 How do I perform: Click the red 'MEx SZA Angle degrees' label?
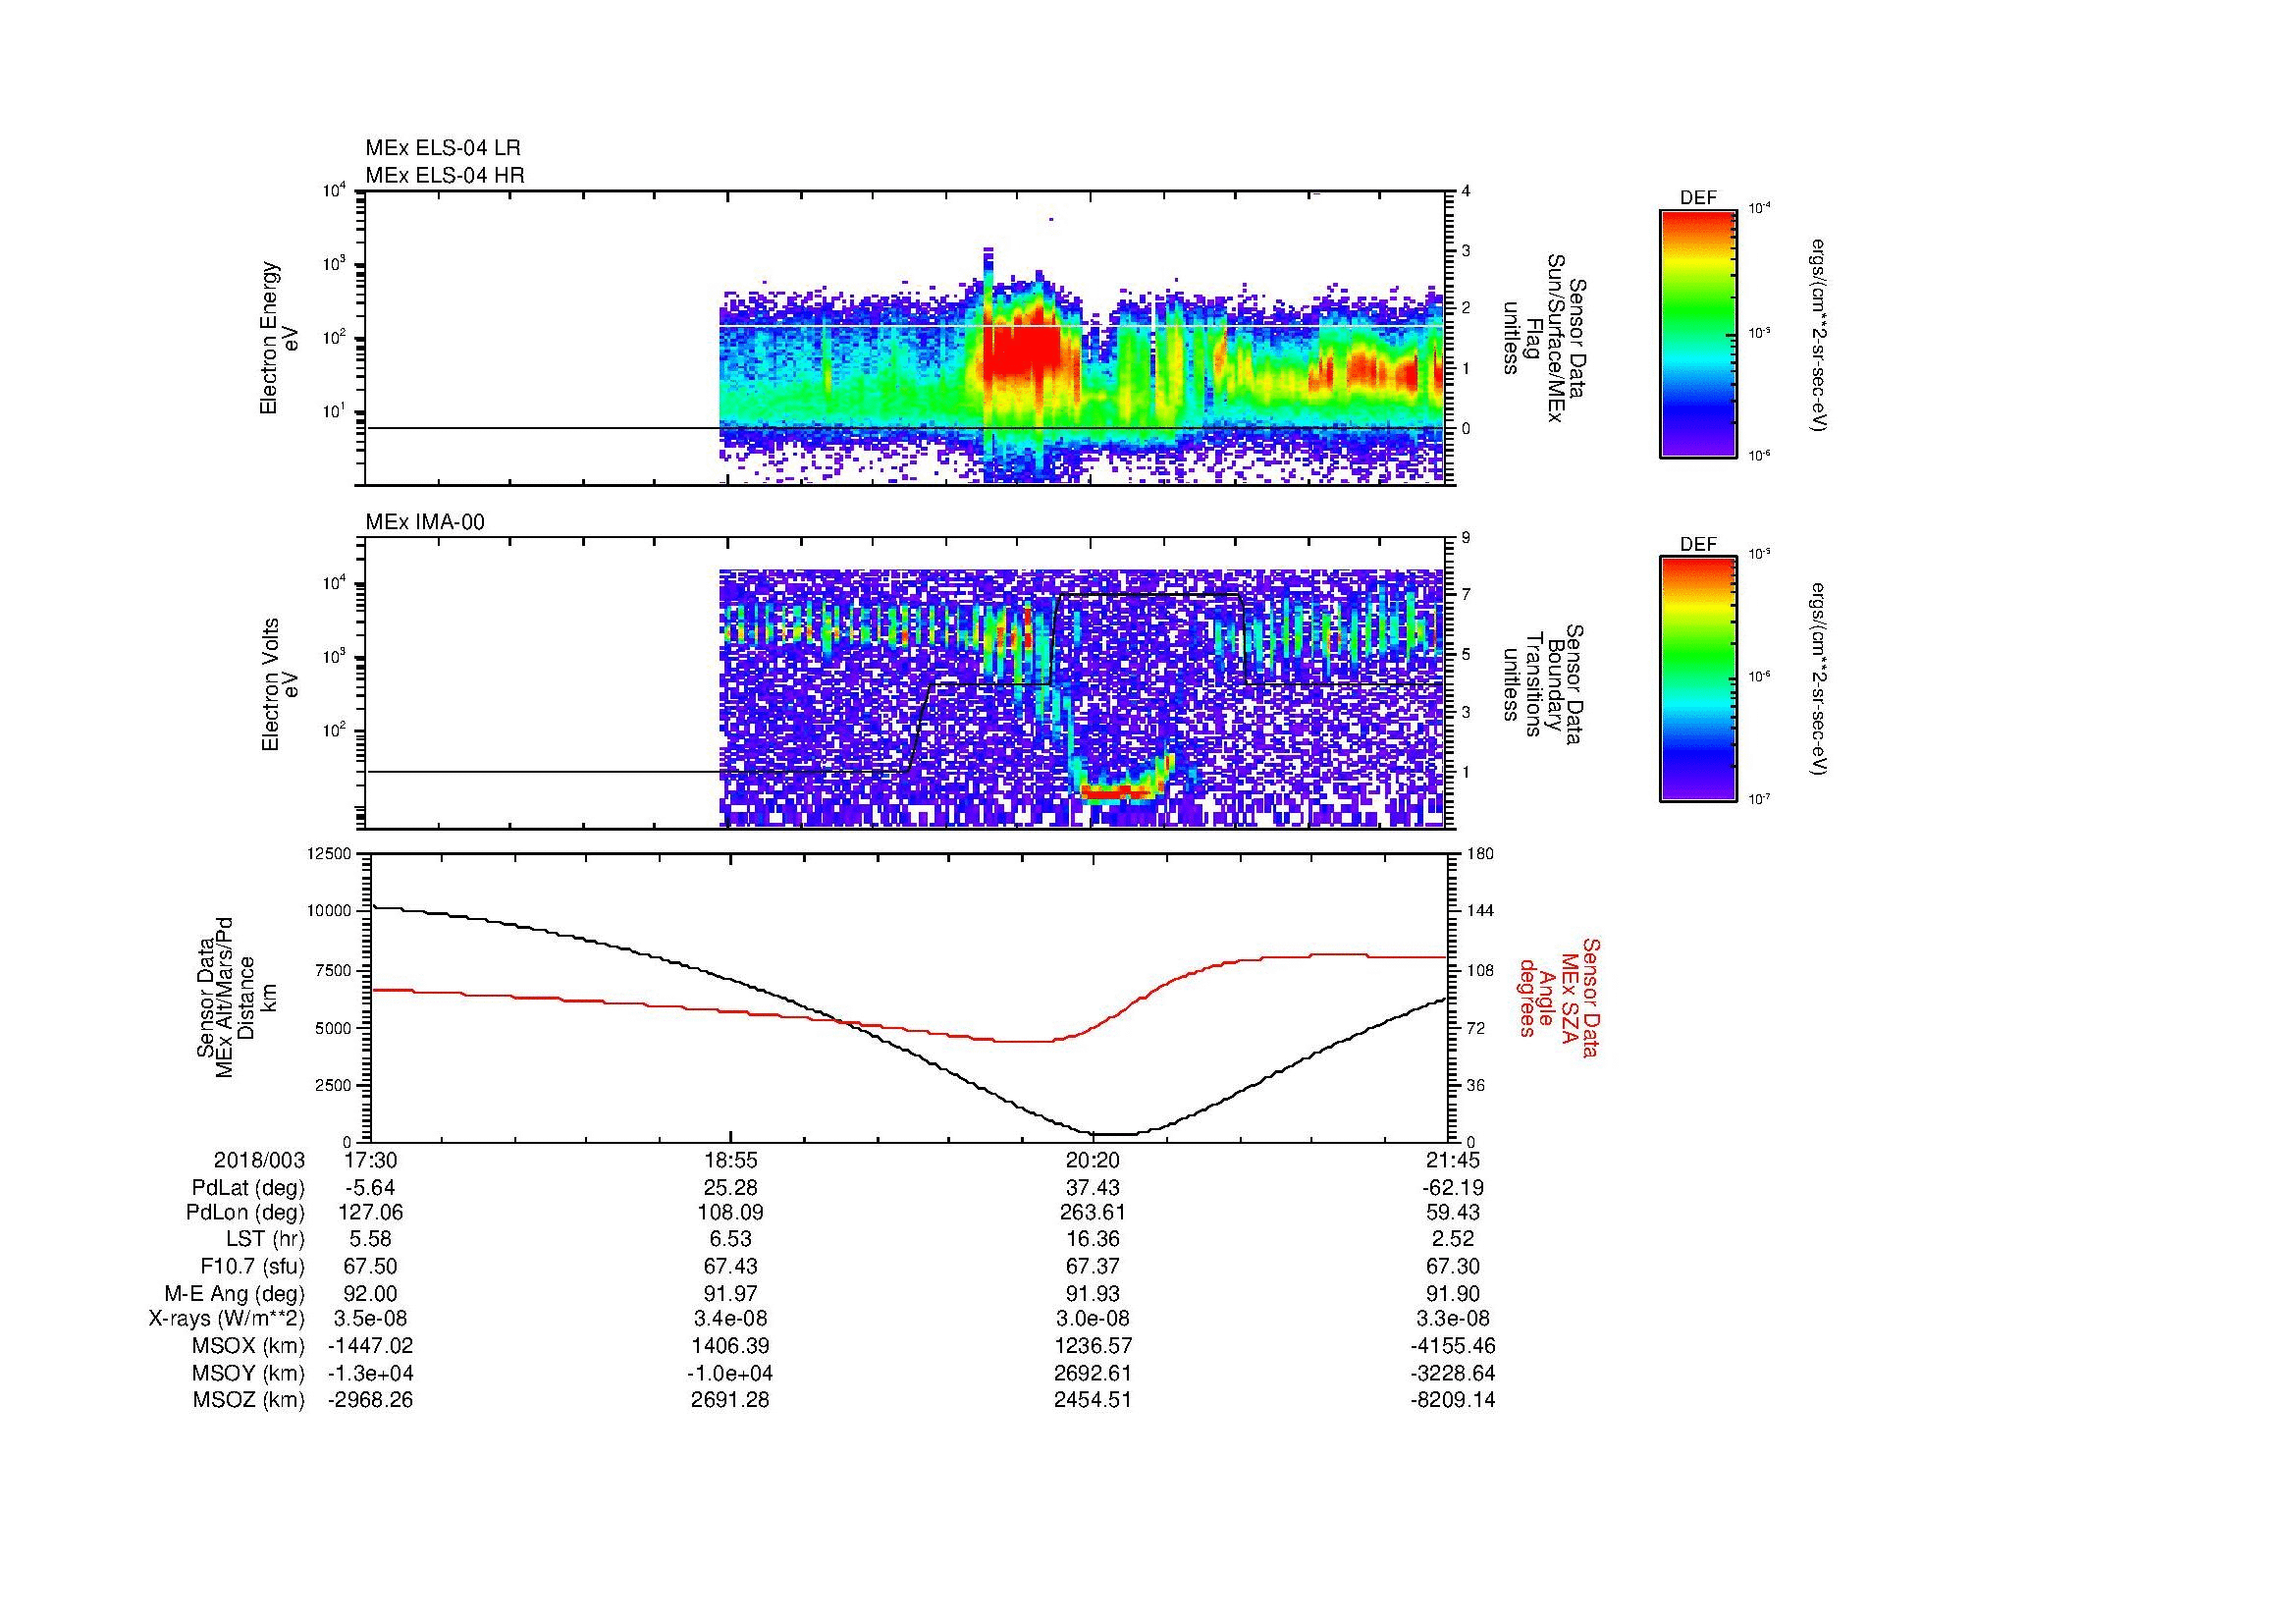coord(1558,998)
